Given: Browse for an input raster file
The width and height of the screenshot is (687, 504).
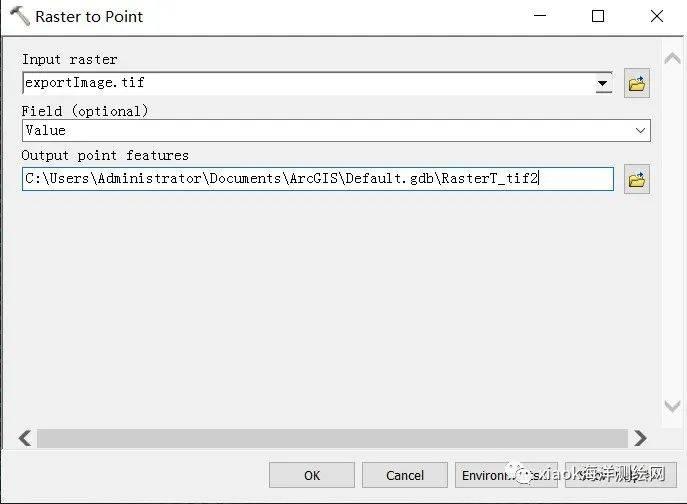Looking at the screenshot, I should pos(637,84).
